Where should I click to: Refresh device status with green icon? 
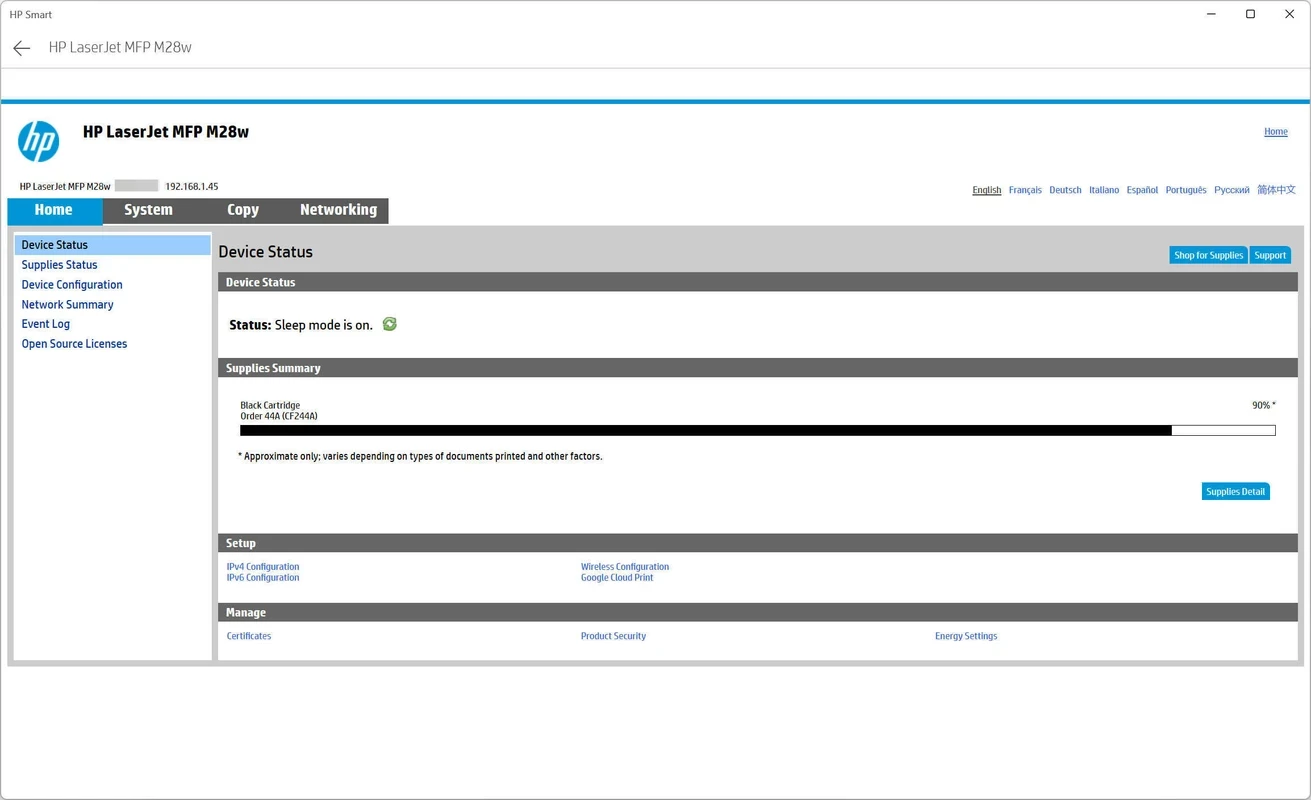click(x=390, y=324)
